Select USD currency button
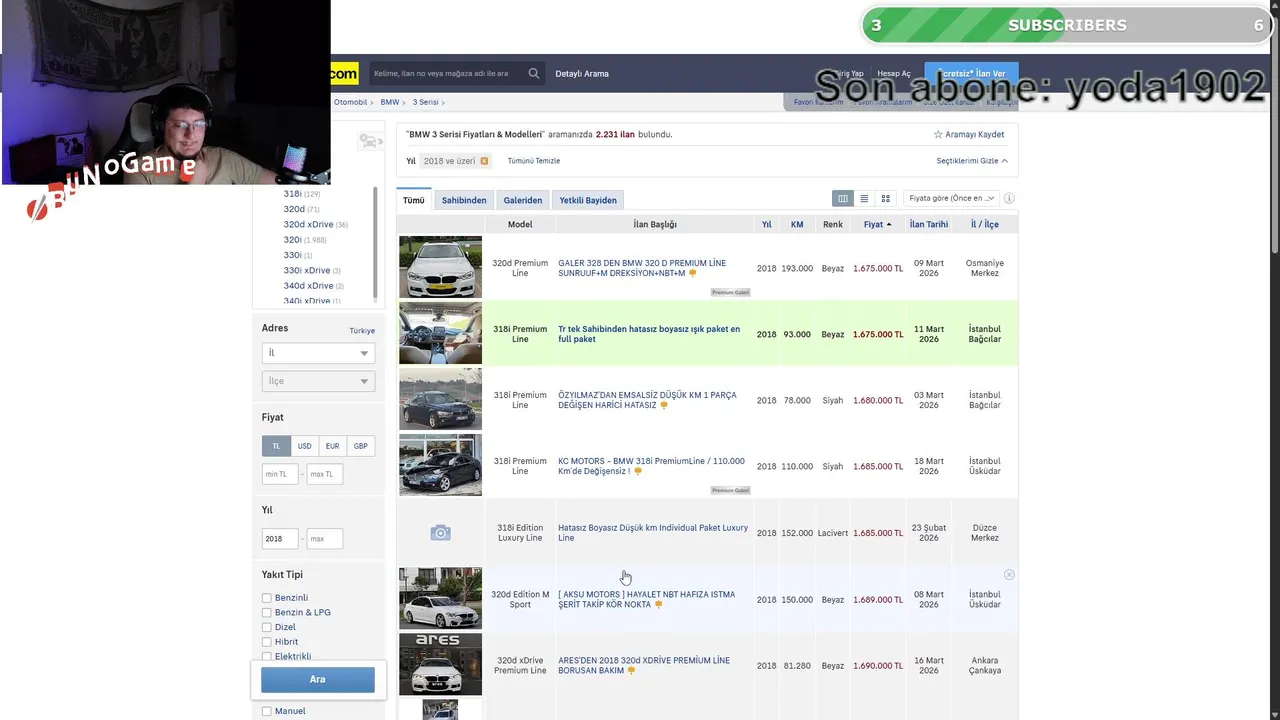The height and width of the screenshot is (720, 1280). point(304,446)
